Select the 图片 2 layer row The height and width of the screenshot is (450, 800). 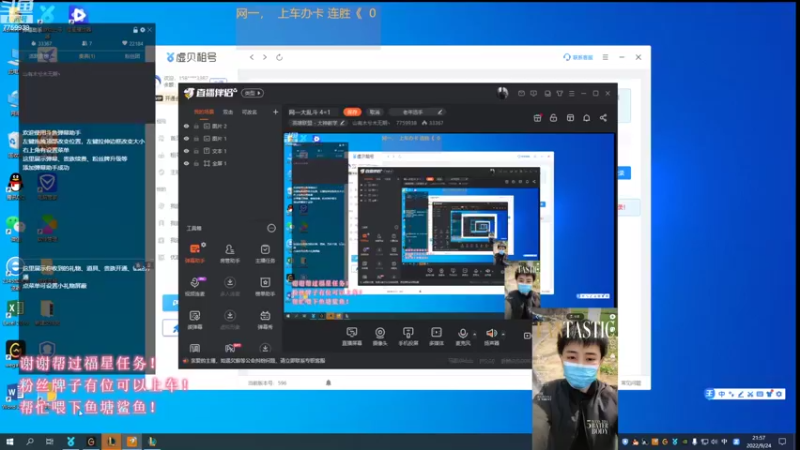pos(230,126)
